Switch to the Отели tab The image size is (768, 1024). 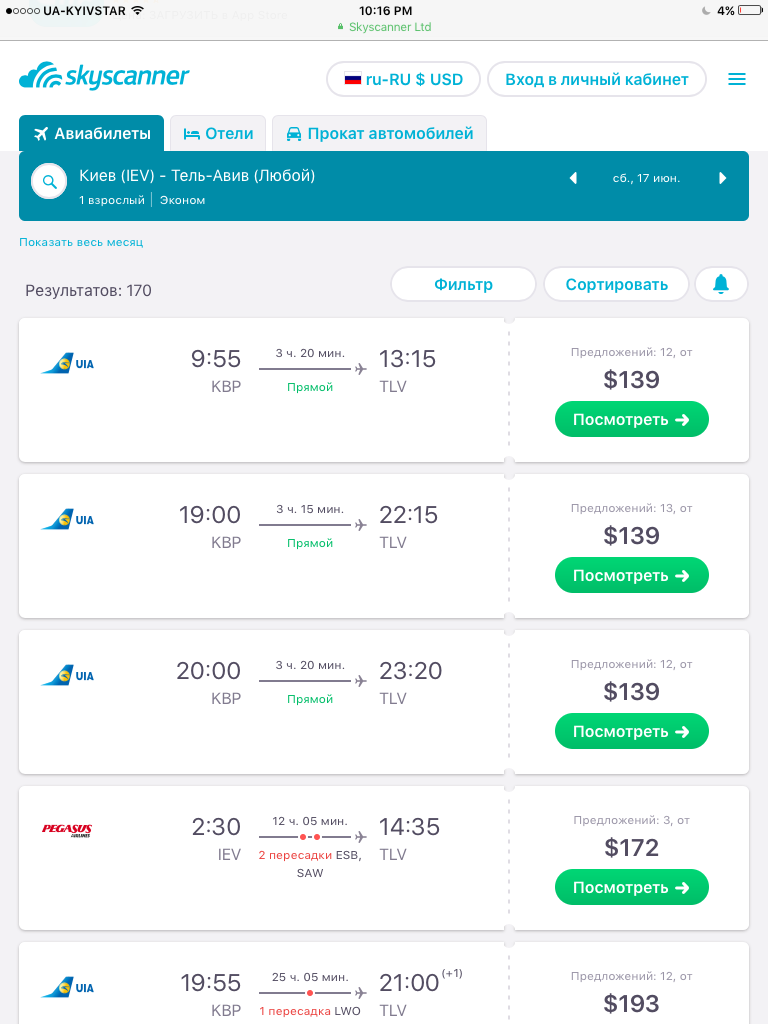click(218, 133)
